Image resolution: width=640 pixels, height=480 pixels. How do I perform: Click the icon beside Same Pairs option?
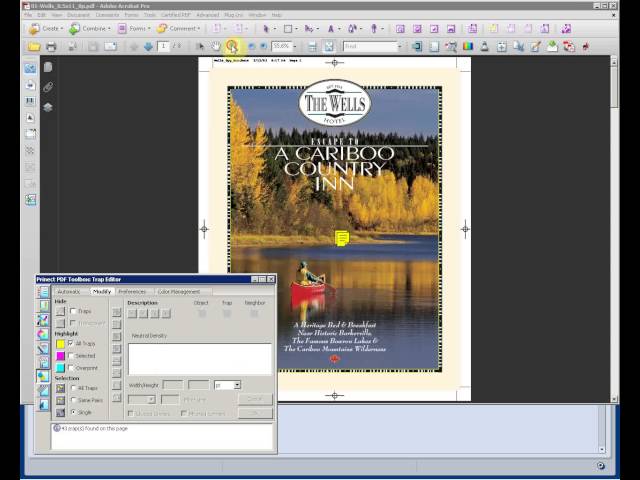click(x=60, y=400)
